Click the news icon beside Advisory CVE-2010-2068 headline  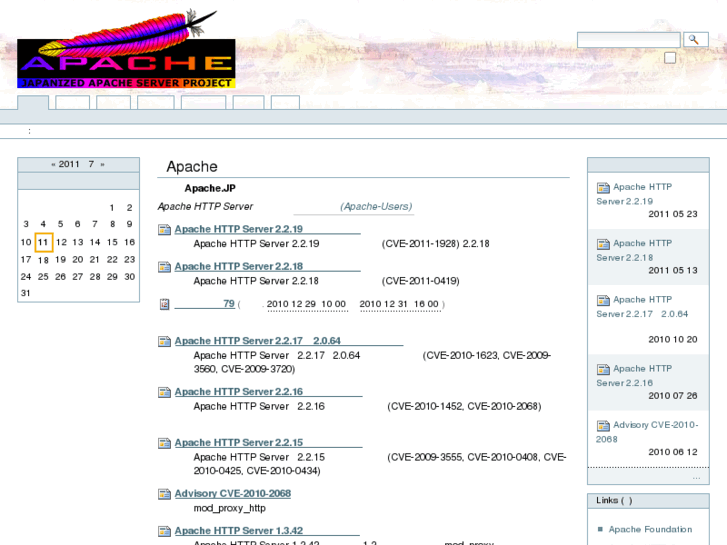click(x=164, y=494)
